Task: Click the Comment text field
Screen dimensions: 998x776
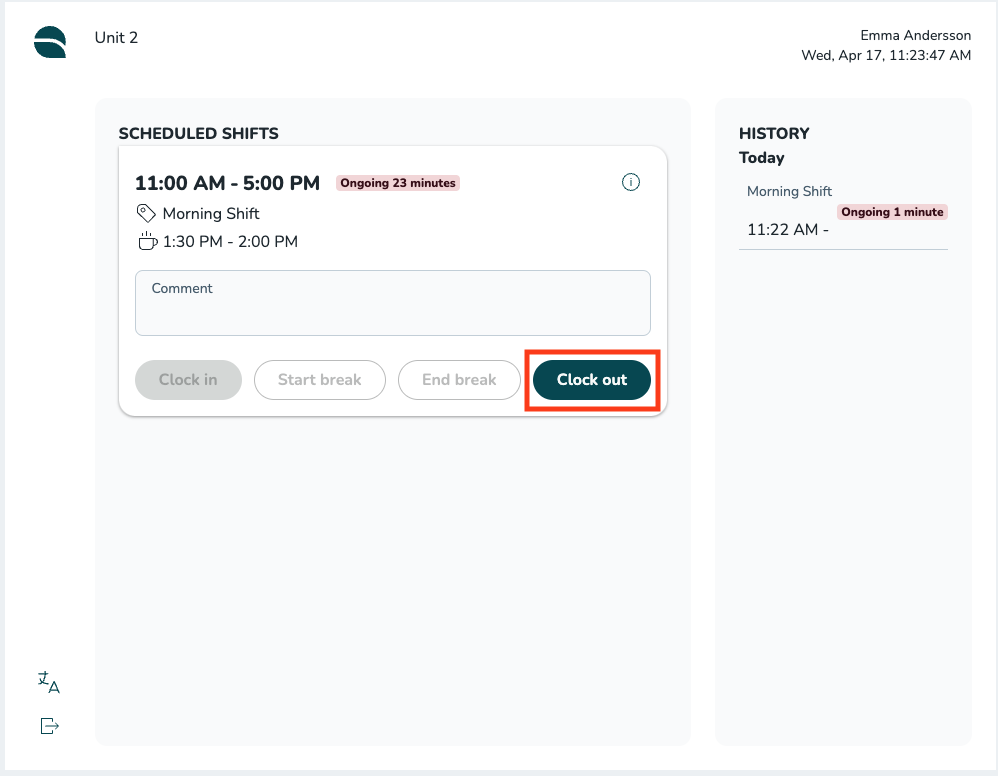Action: click(x=393, y=303)
